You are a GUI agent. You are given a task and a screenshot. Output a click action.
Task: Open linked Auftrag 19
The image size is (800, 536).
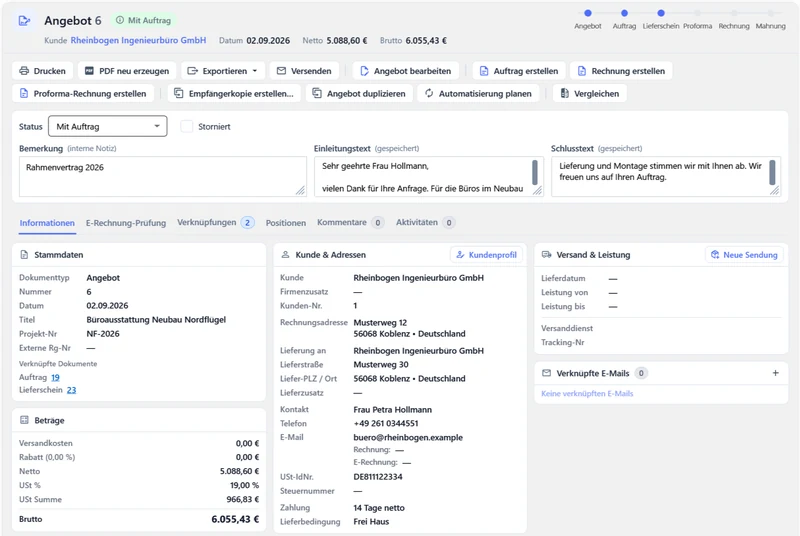[x=55, y=377]
